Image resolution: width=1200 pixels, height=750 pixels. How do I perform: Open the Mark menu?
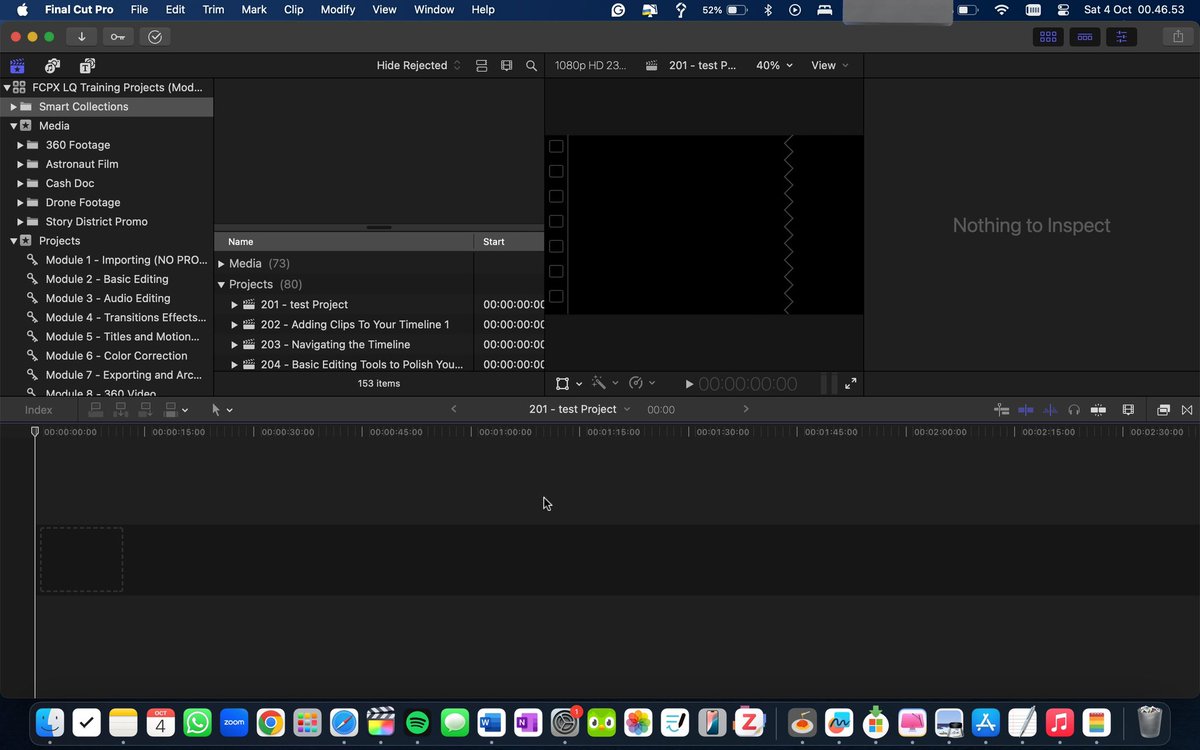click(x=254, y=9)
